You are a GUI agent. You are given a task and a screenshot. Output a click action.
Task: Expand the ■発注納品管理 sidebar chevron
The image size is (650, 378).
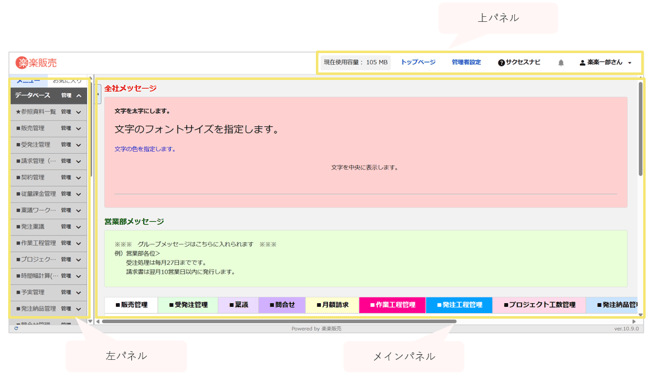[79, 309]
